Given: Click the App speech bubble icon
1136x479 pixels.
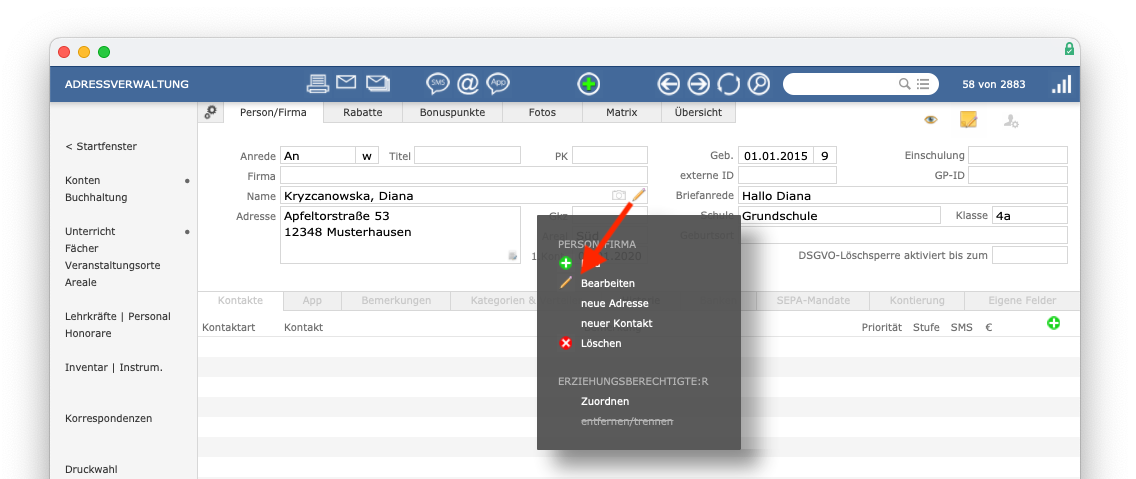Looking at the screenshot, I should (x=498, y=83).
